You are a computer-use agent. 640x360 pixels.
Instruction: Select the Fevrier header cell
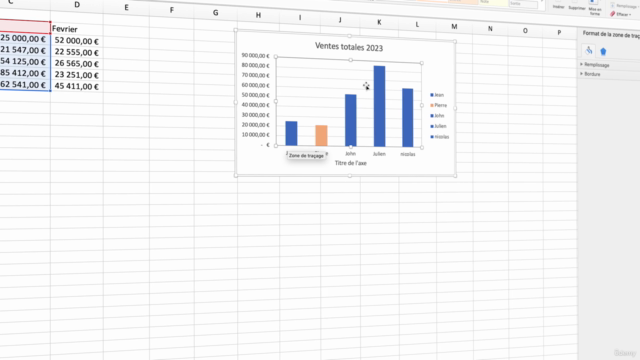[77, 29]
